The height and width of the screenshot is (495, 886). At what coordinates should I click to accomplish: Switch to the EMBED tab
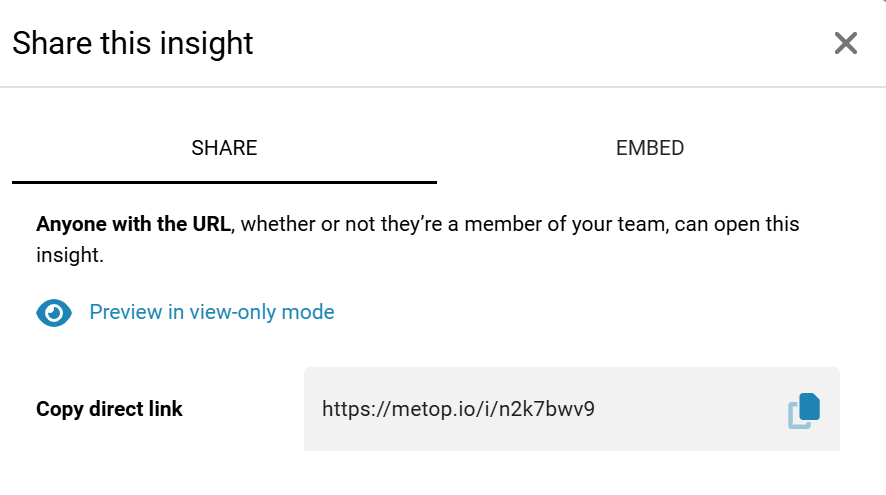point(650,148)
